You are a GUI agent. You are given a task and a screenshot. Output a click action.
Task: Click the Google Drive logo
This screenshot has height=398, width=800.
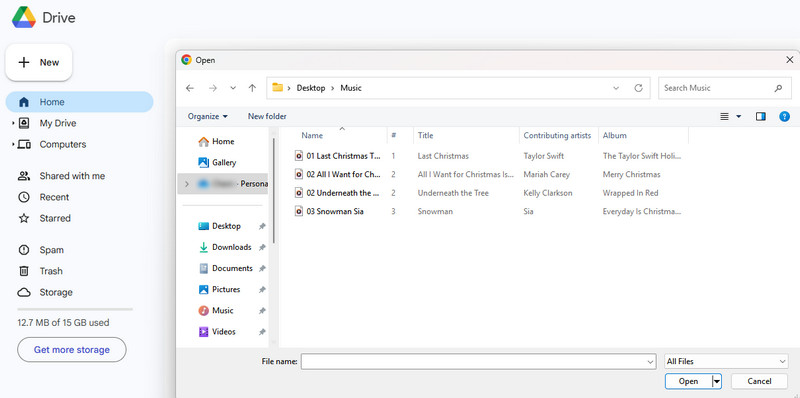tap(24, 18)
